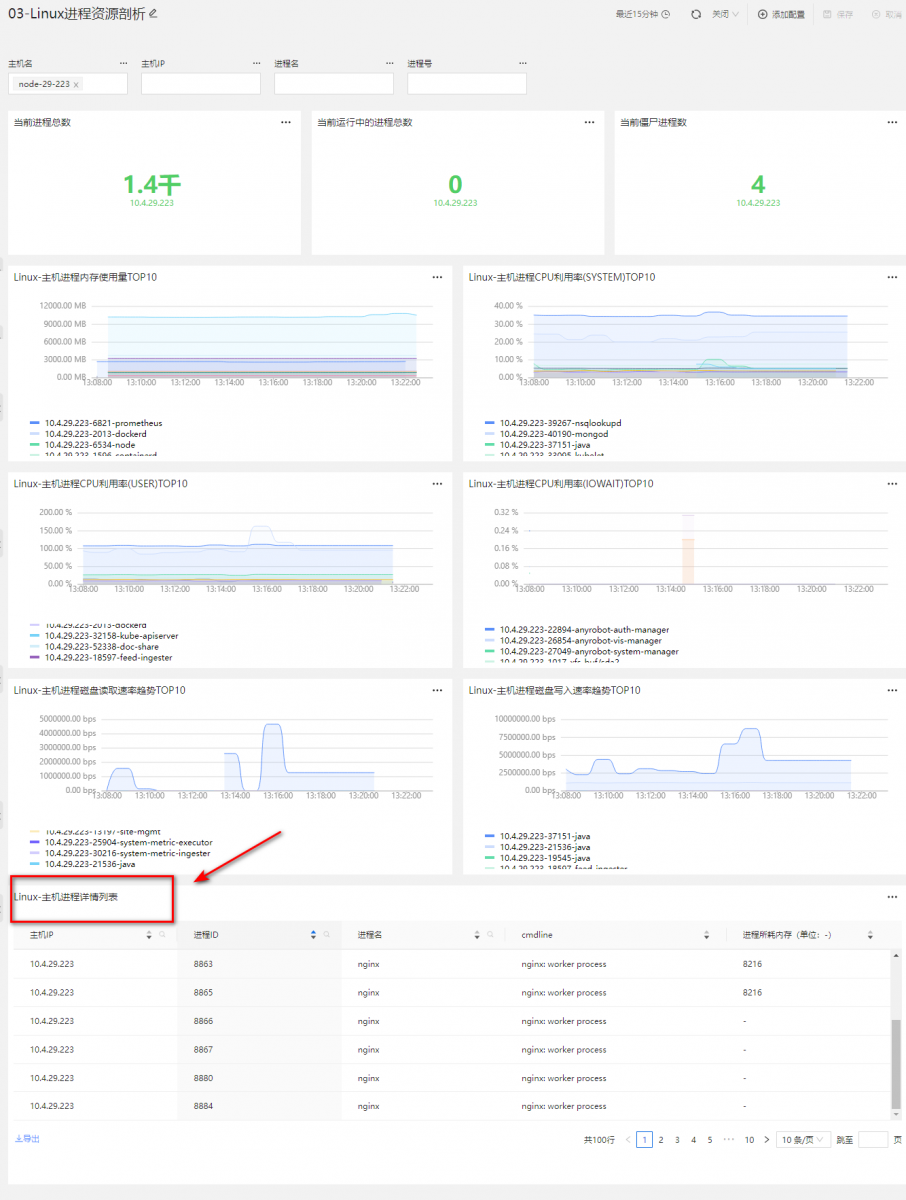Viewport: 906px width, 1200px height.
Task: Click the search icon in 进程名 column header
Action: point(491,935)
